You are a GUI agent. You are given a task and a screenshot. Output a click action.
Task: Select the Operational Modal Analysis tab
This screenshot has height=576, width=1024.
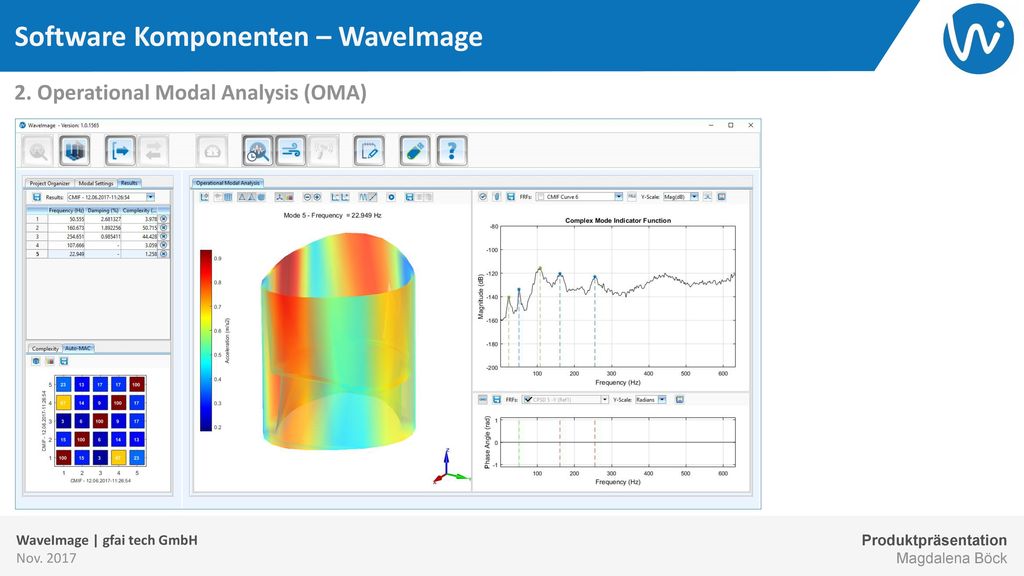[228, 183]
